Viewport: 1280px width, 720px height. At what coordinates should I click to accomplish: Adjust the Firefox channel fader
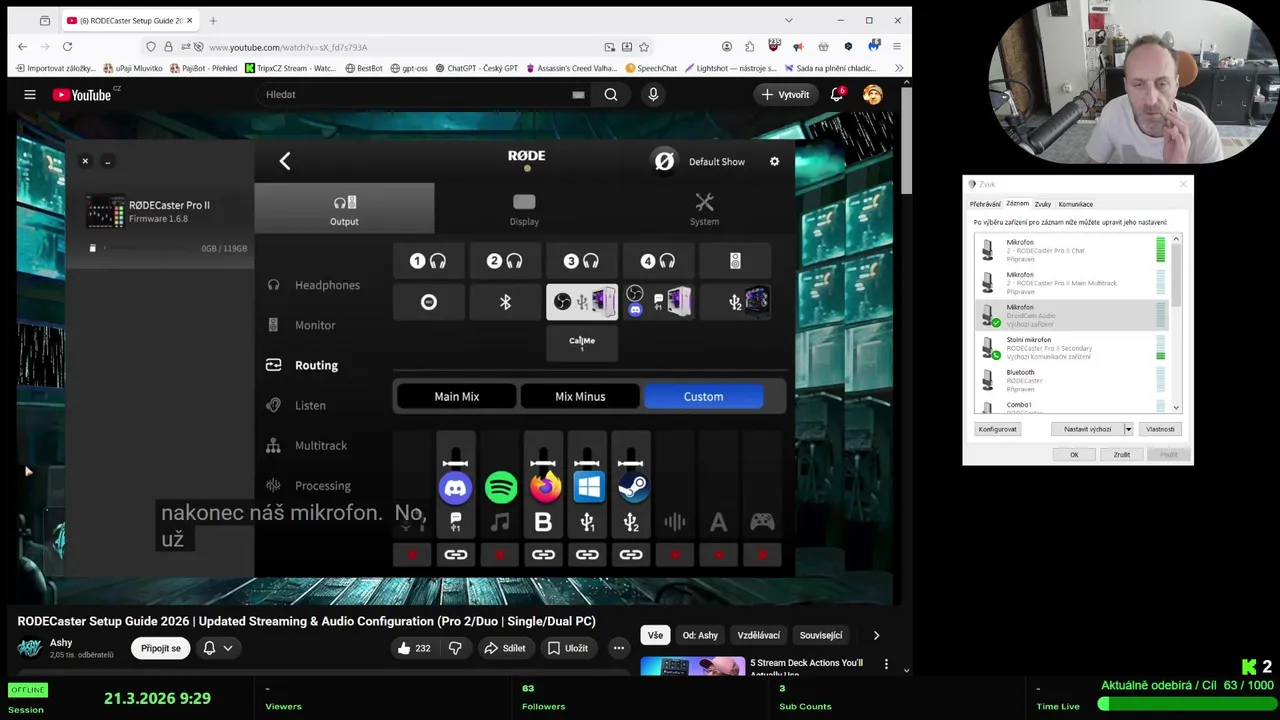(543, 463)
